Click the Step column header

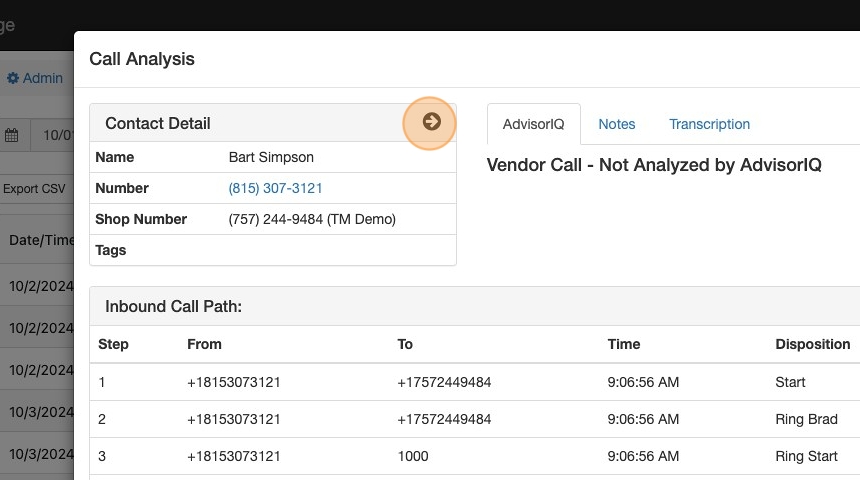click(113, 344)
